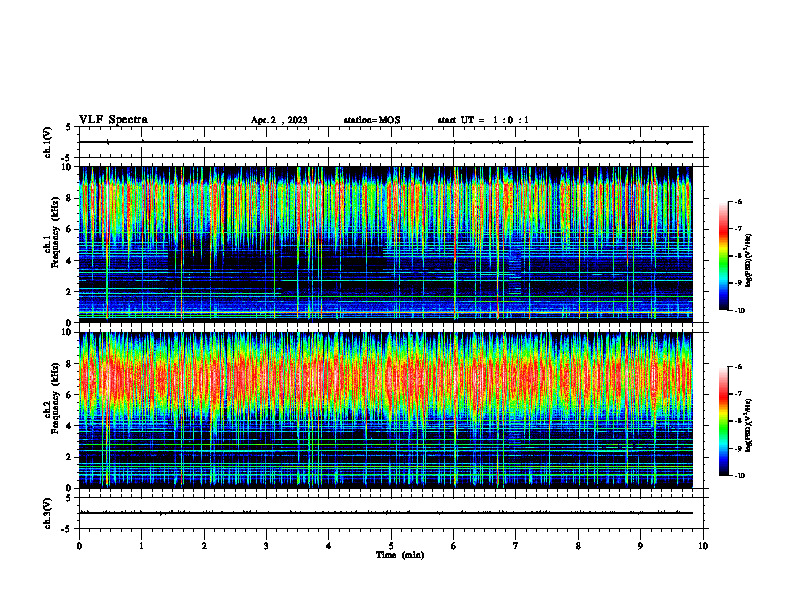Screen dimensions: 792x612
Task: Click time axis tick label "6"
Action: (454, 546)
